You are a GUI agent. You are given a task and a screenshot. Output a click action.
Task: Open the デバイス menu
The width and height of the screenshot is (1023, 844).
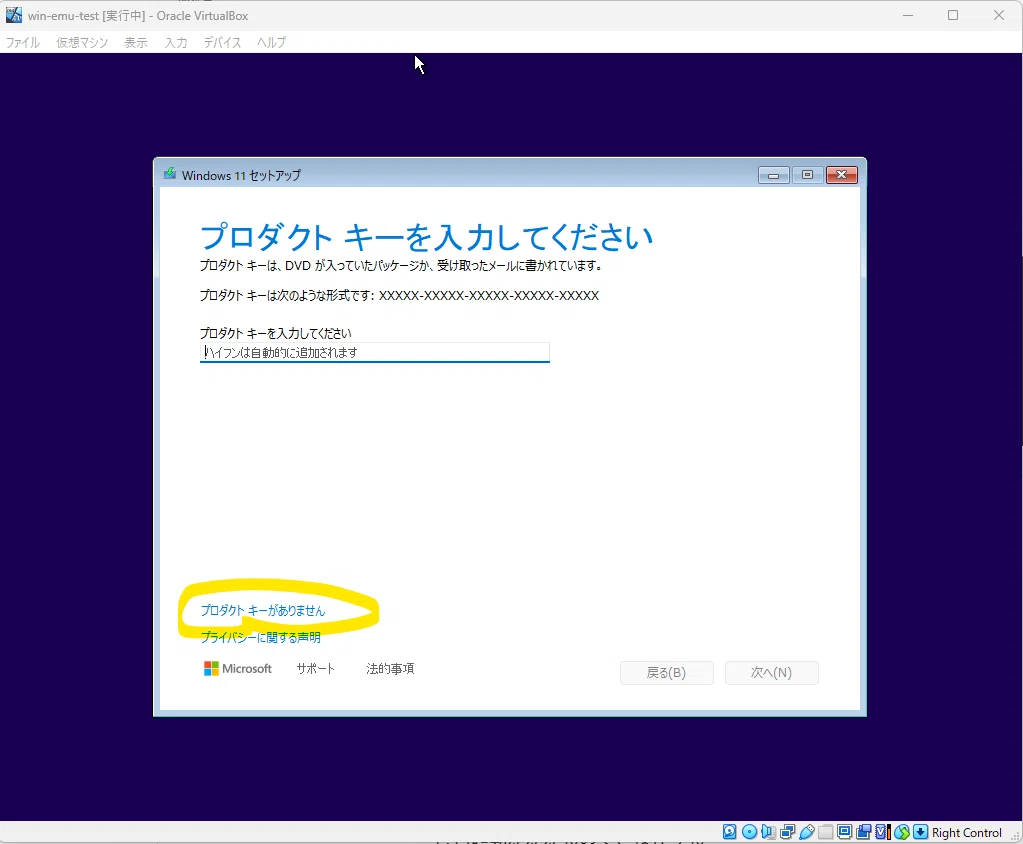coord(222,42)
